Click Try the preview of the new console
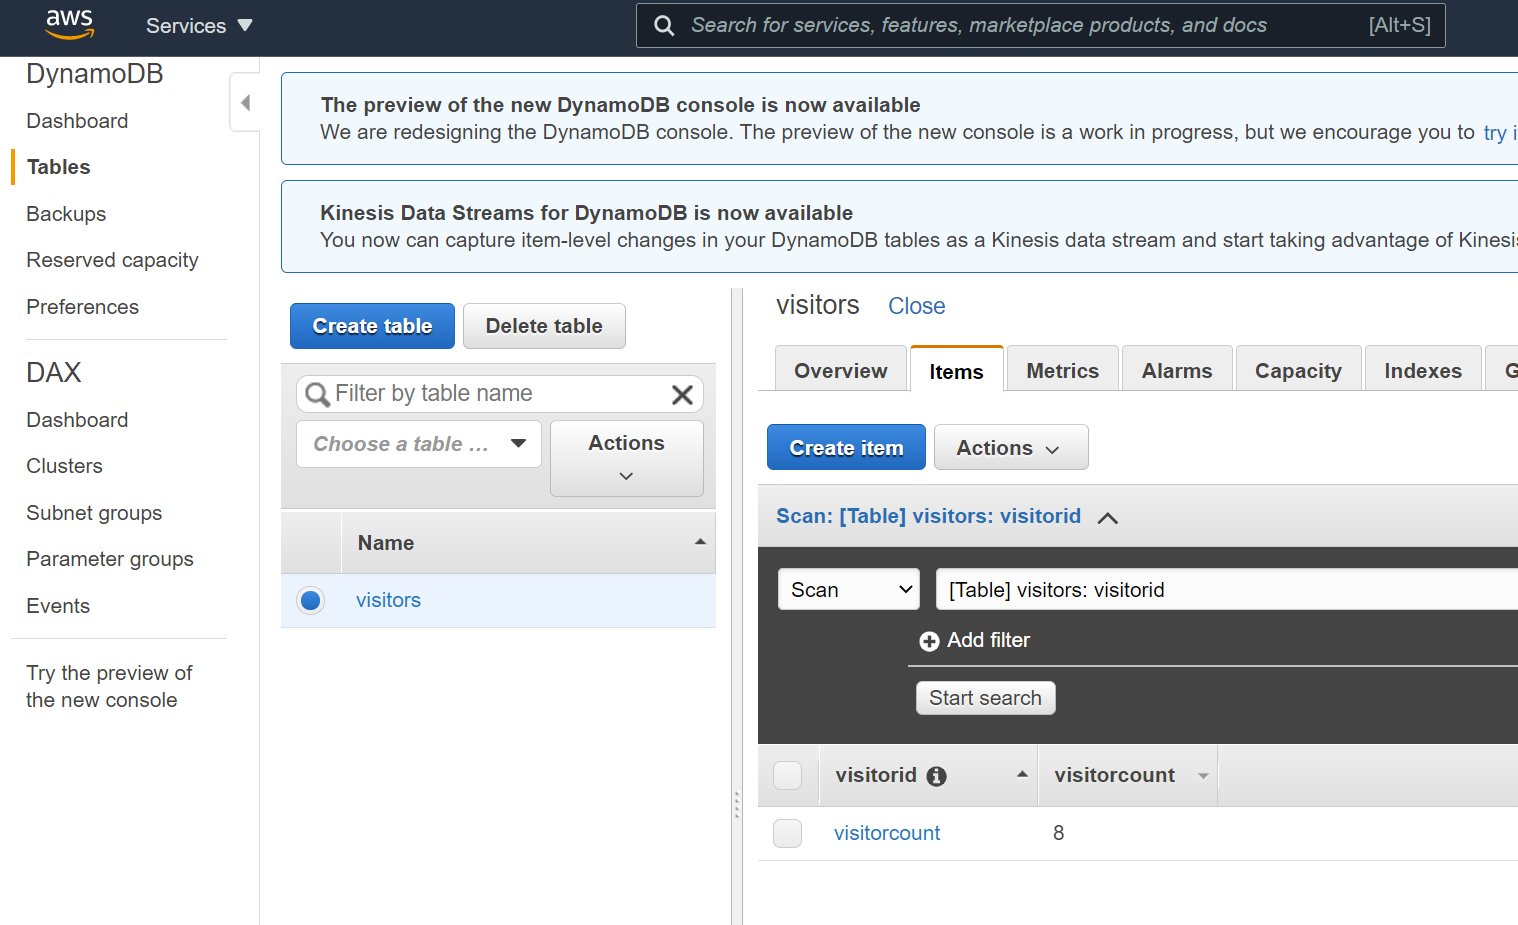1518x925 pixels. pos(109,686)
